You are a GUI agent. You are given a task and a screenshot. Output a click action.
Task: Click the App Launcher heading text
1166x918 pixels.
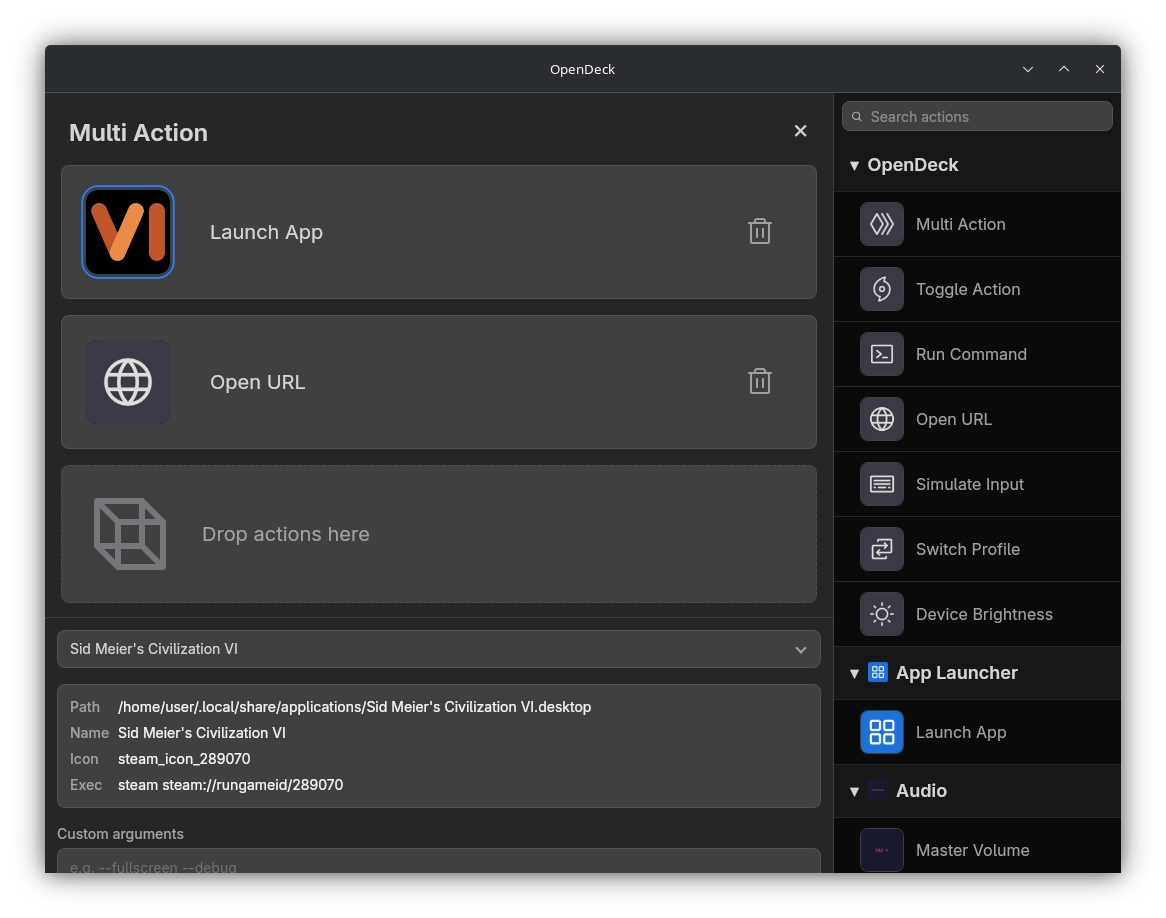[956, 673]
